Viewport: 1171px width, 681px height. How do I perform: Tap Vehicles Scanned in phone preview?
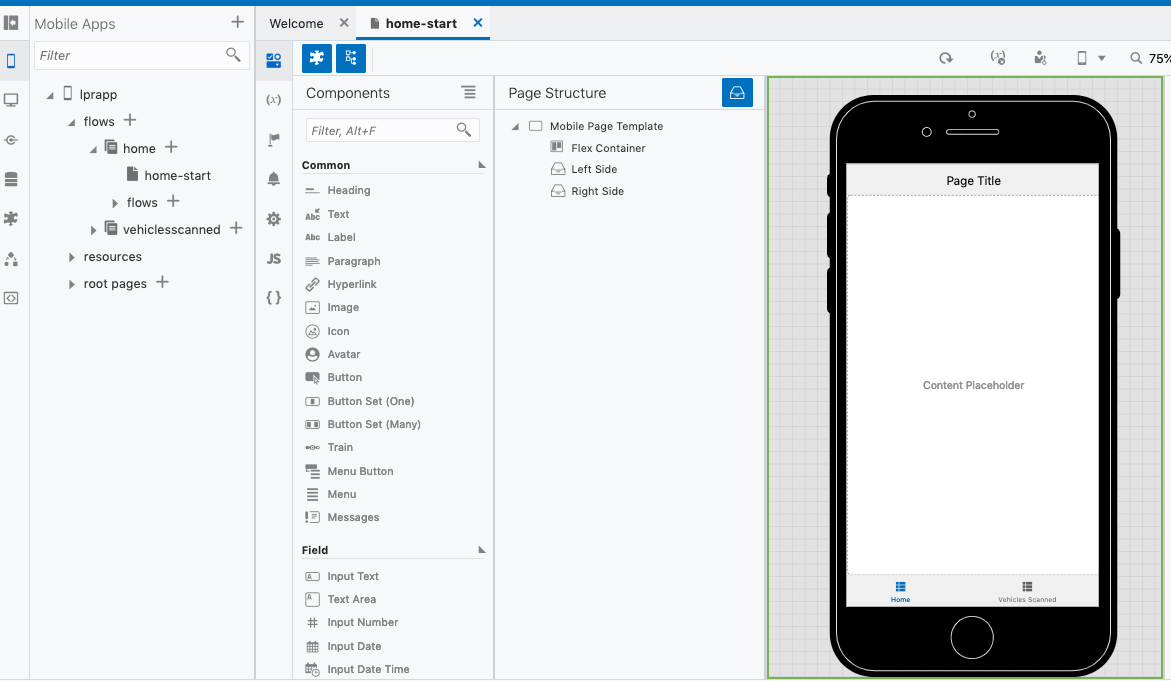click(x=1027, y=591)
